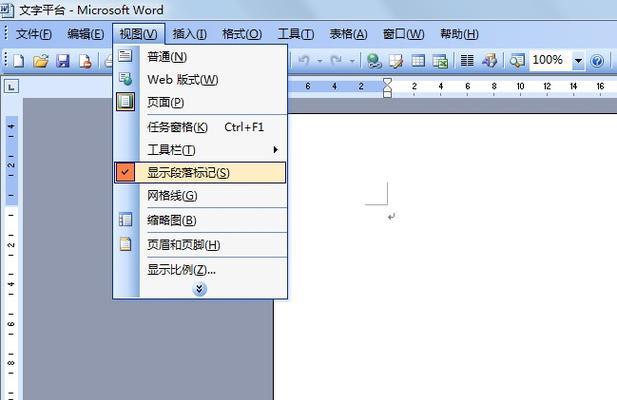Toggle Document Map icon
617x400 pixels.
click(x=517, y=61)
